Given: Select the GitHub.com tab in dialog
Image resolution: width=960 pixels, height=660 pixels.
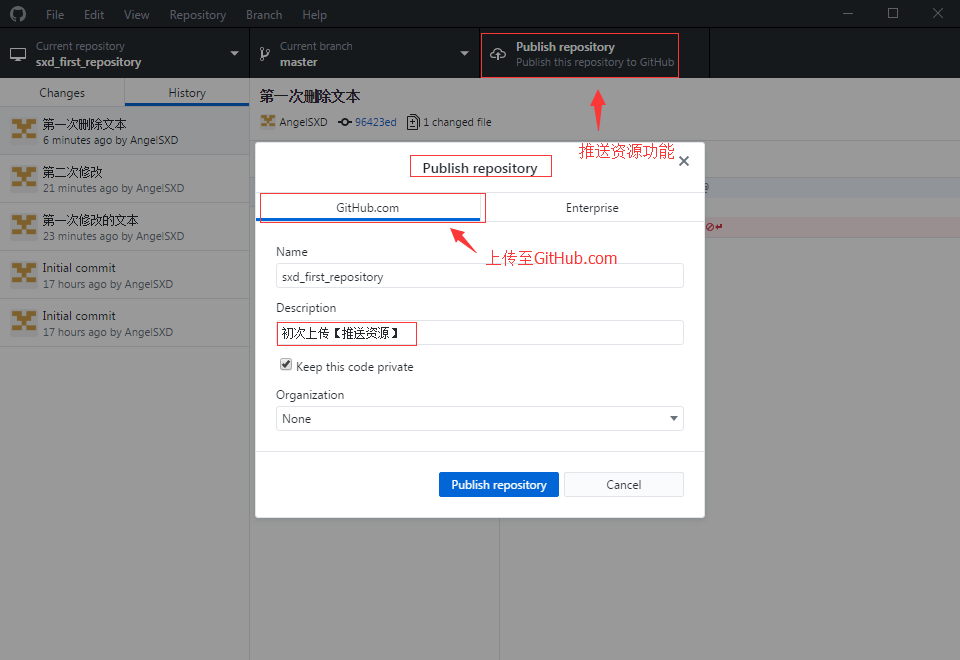Looking at the screenshot, I should coord(367,208).
